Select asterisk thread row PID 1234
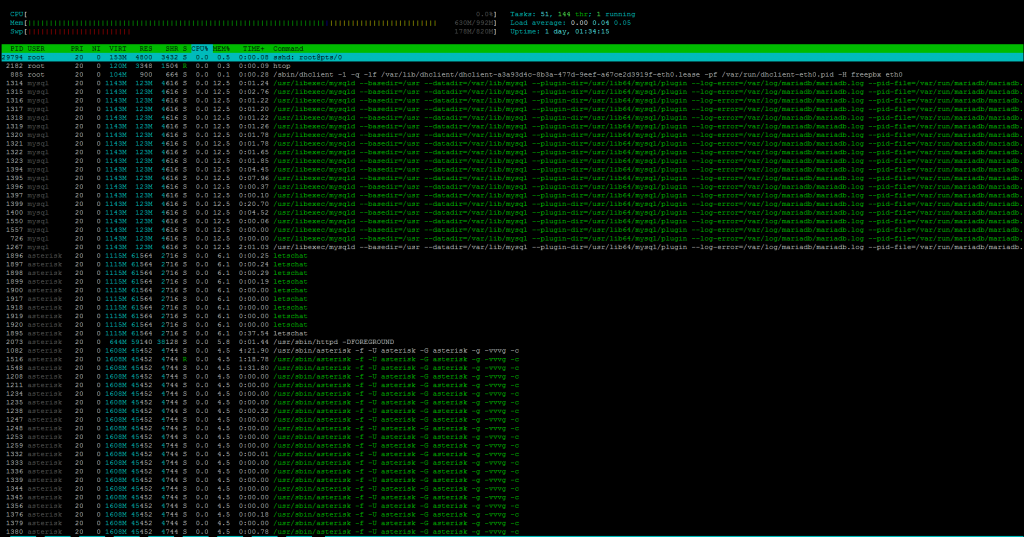1024x537 pixels. (512, 394)
